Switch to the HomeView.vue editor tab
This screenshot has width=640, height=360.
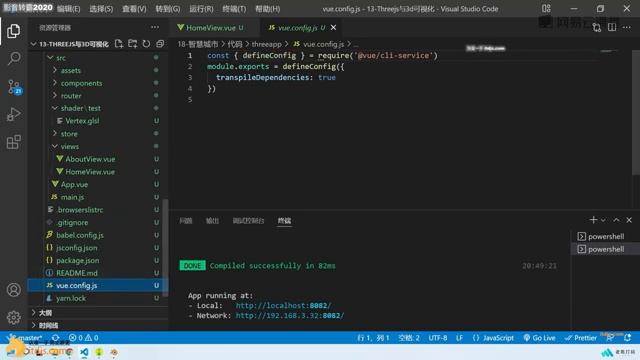pos(211,28)
